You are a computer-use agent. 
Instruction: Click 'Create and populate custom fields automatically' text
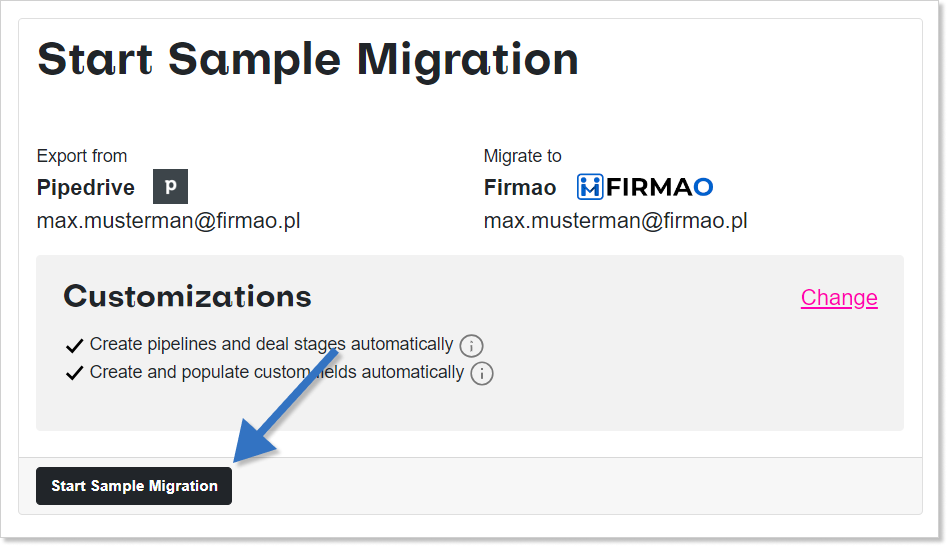[x=277, y=372]
